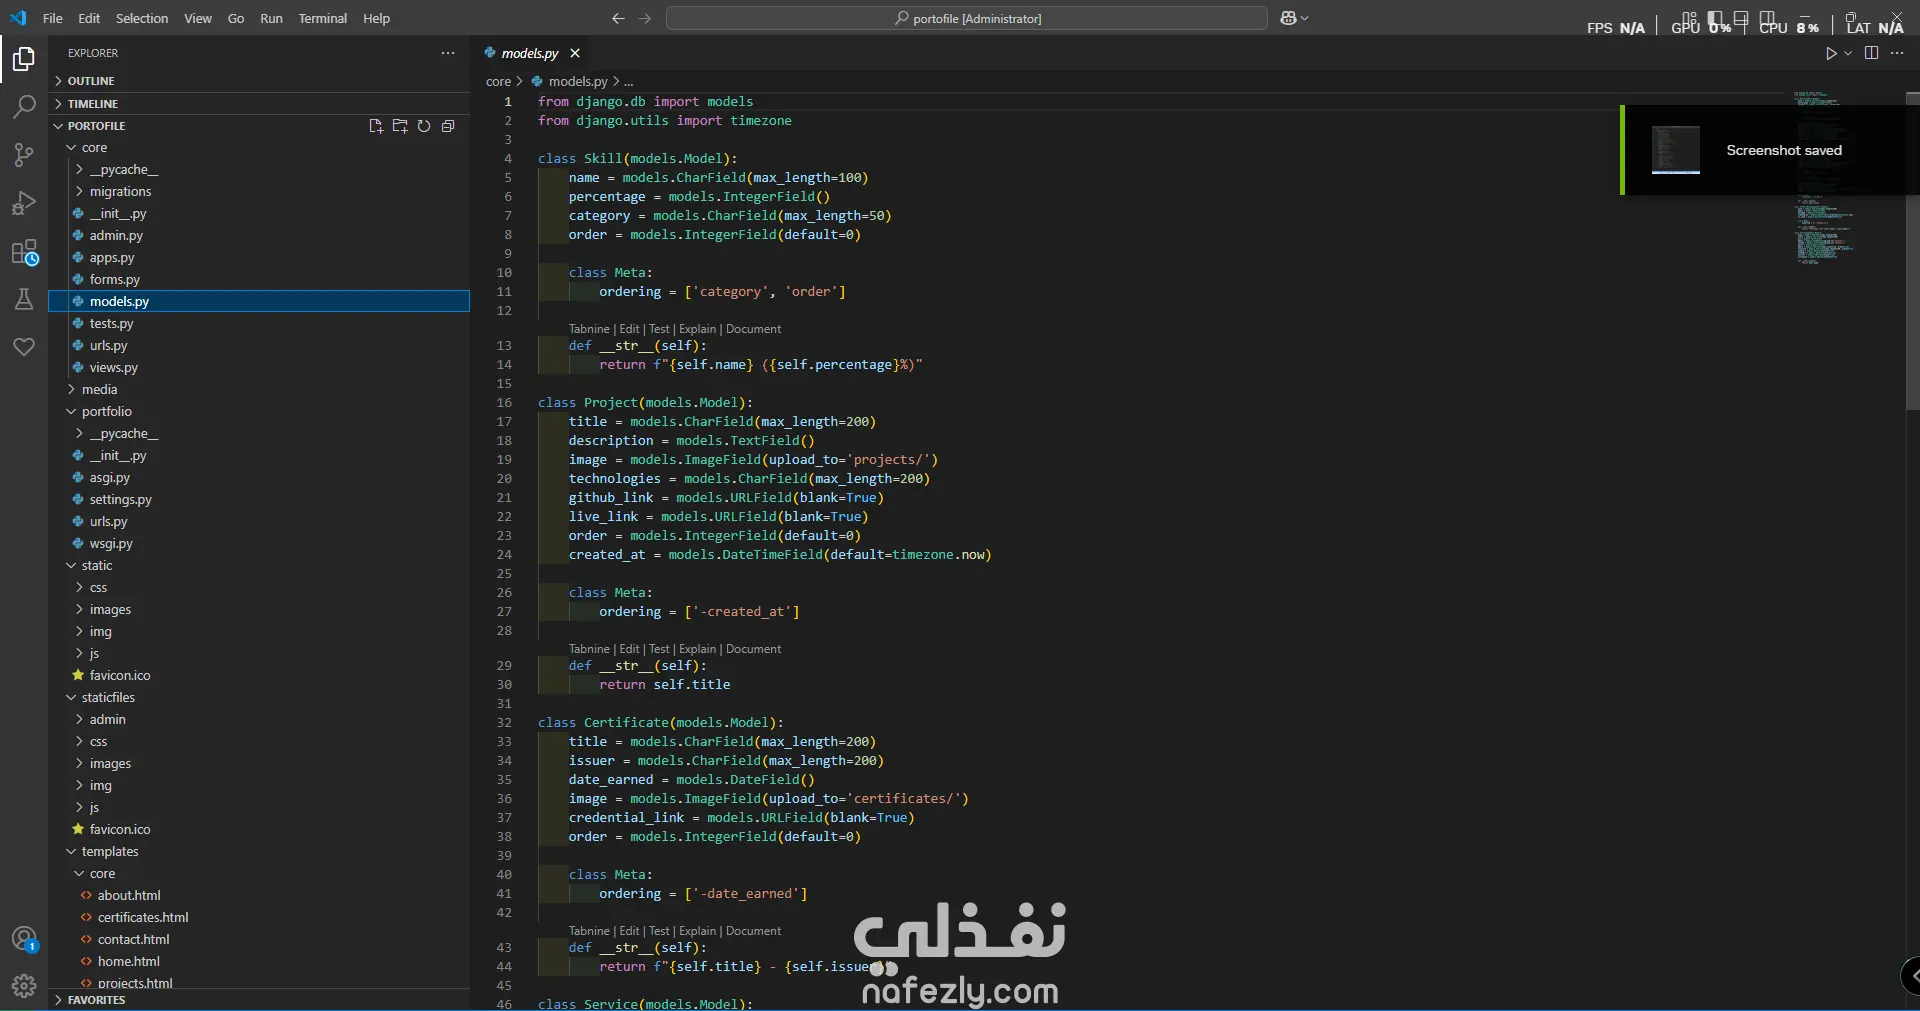Open the Testing flask view
This screenshot has height=1011, width=1920.
24,299
